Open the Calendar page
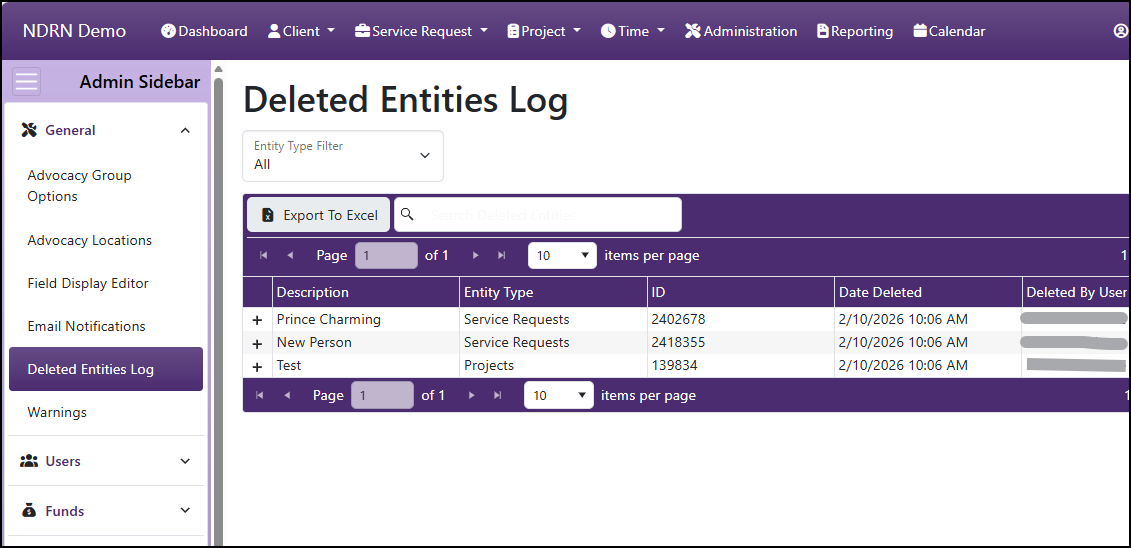The height and width of the screenshot is (548, 1131). [949, 31]
